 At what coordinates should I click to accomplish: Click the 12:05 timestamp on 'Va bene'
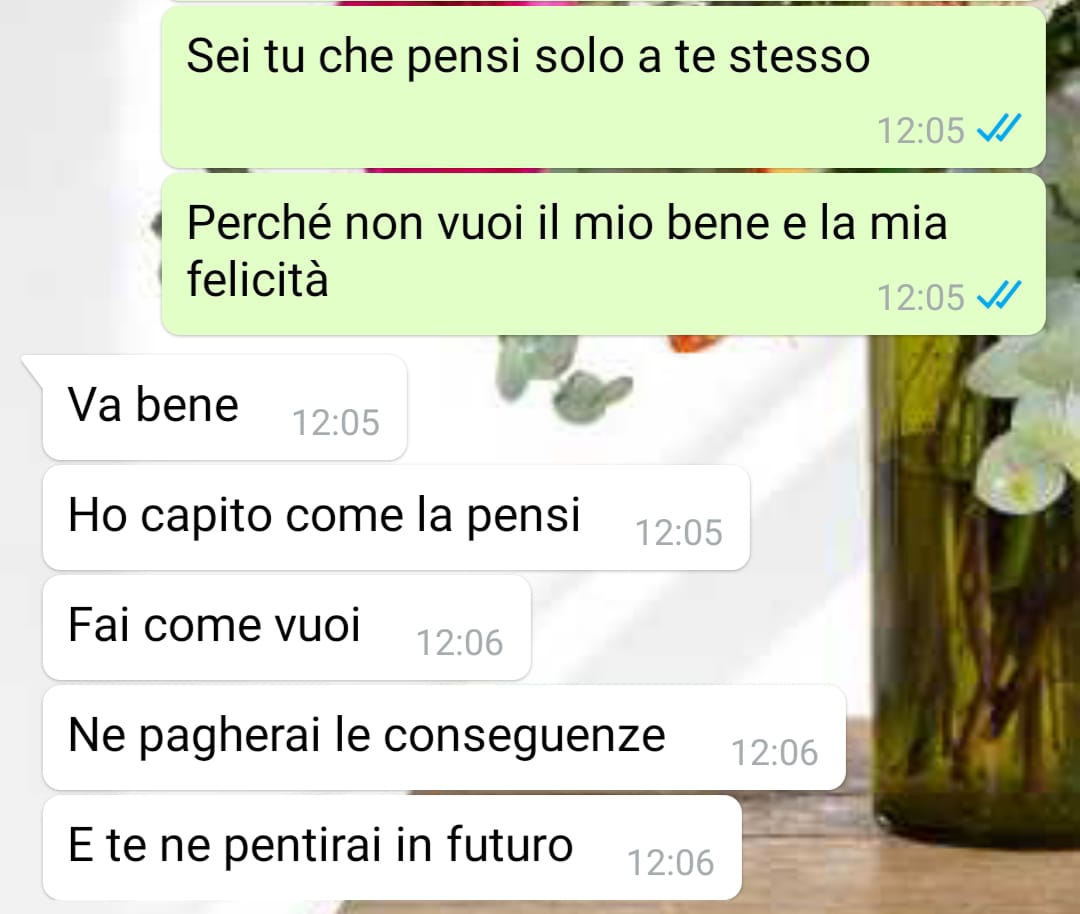pos(336,422)
